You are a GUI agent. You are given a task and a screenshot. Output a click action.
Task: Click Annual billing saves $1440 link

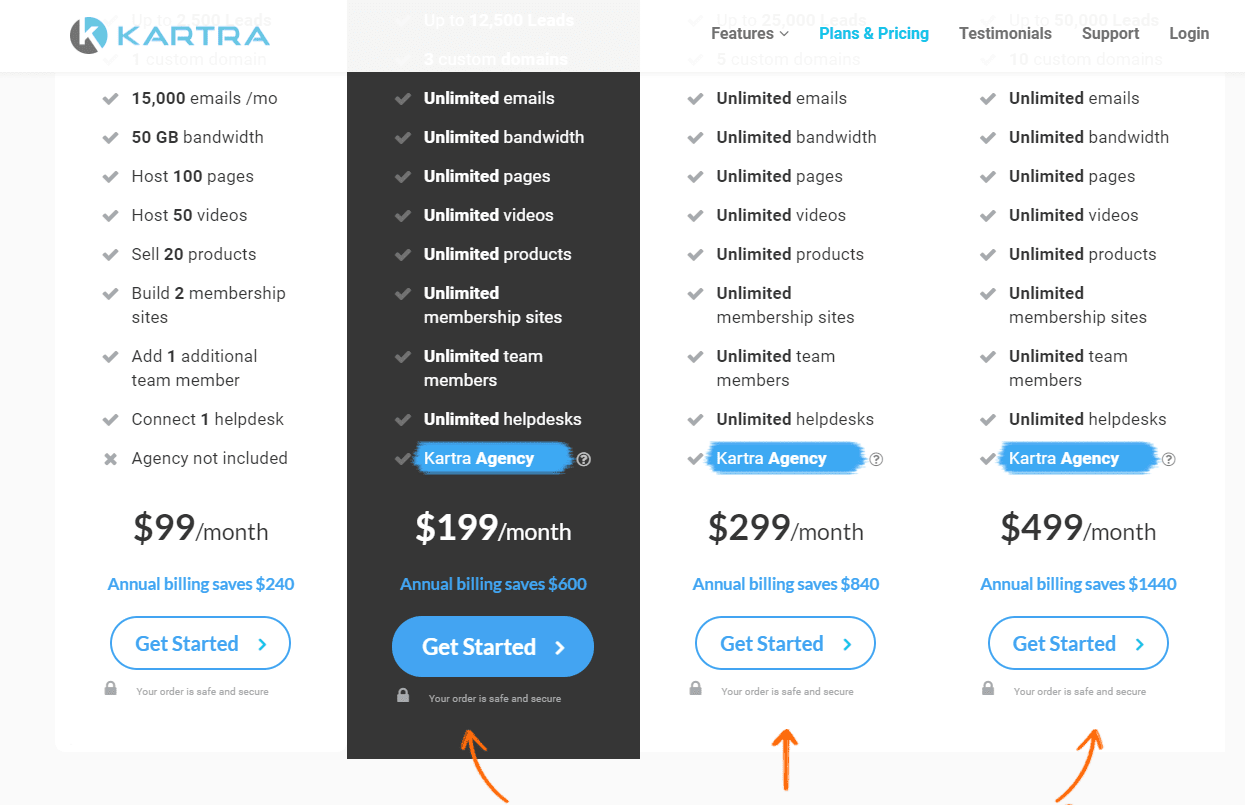point(1078,584)
